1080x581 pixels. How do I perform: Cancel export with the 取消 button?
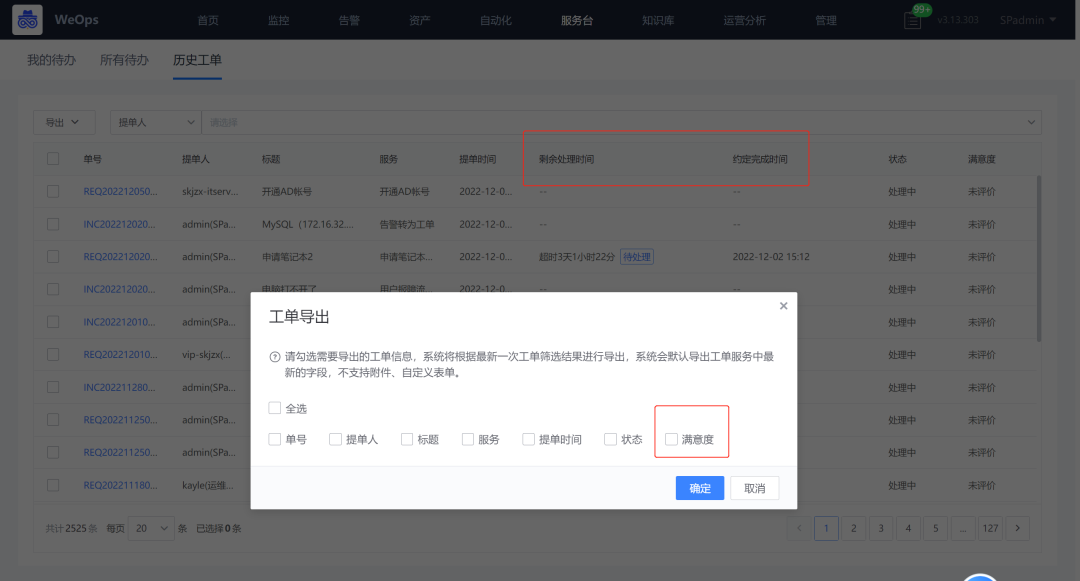(755, 488)
